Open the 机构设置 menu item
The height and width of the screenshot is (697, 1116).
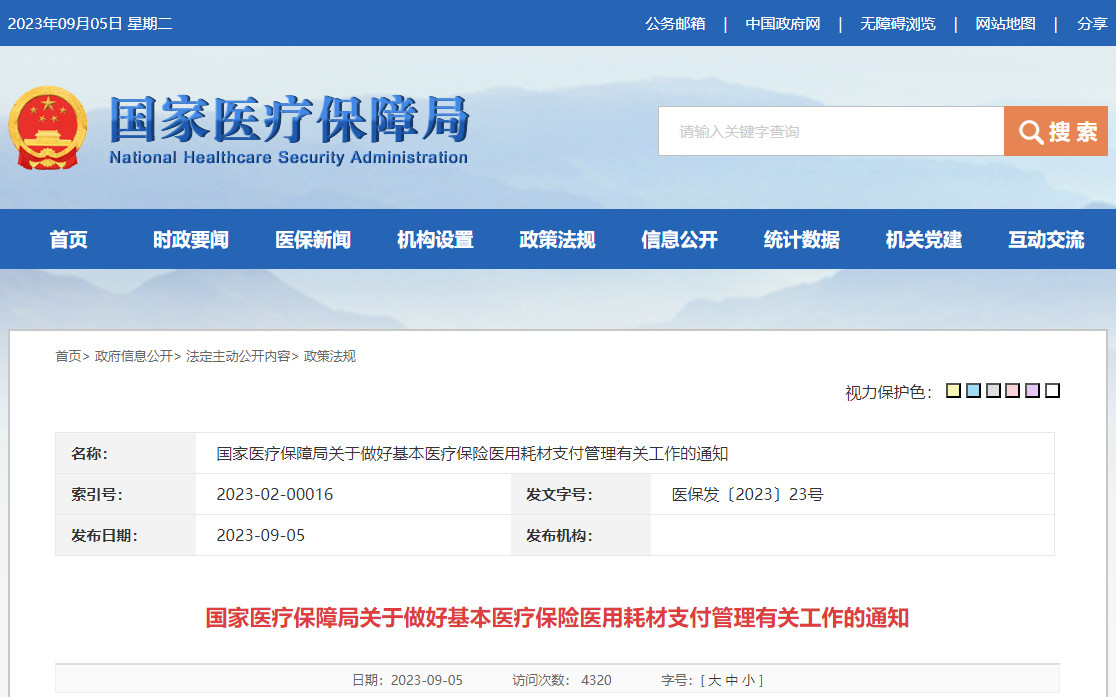(433, 239)
